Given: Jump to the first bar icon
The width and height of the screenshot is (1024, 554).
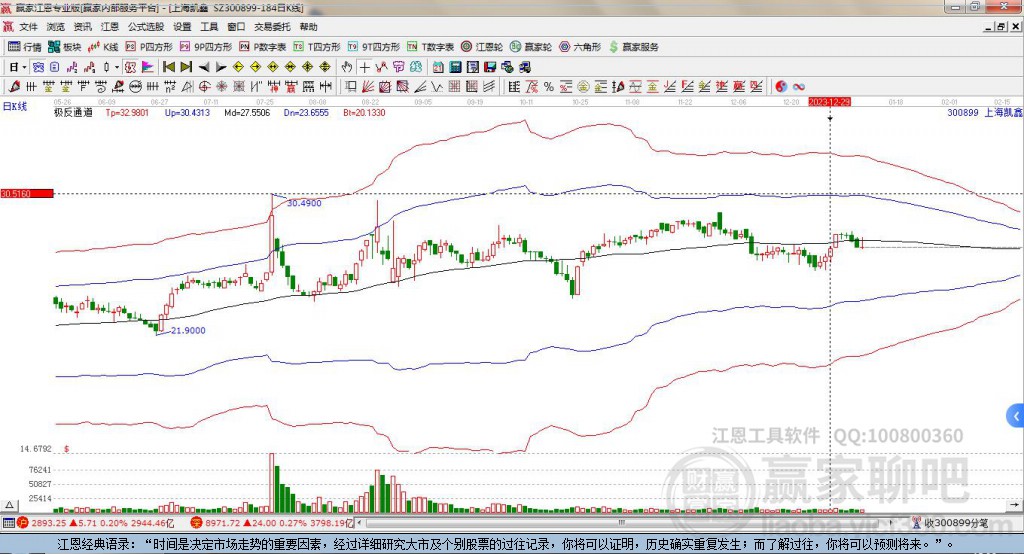Looking at the screenshot, I should point(168,67).
